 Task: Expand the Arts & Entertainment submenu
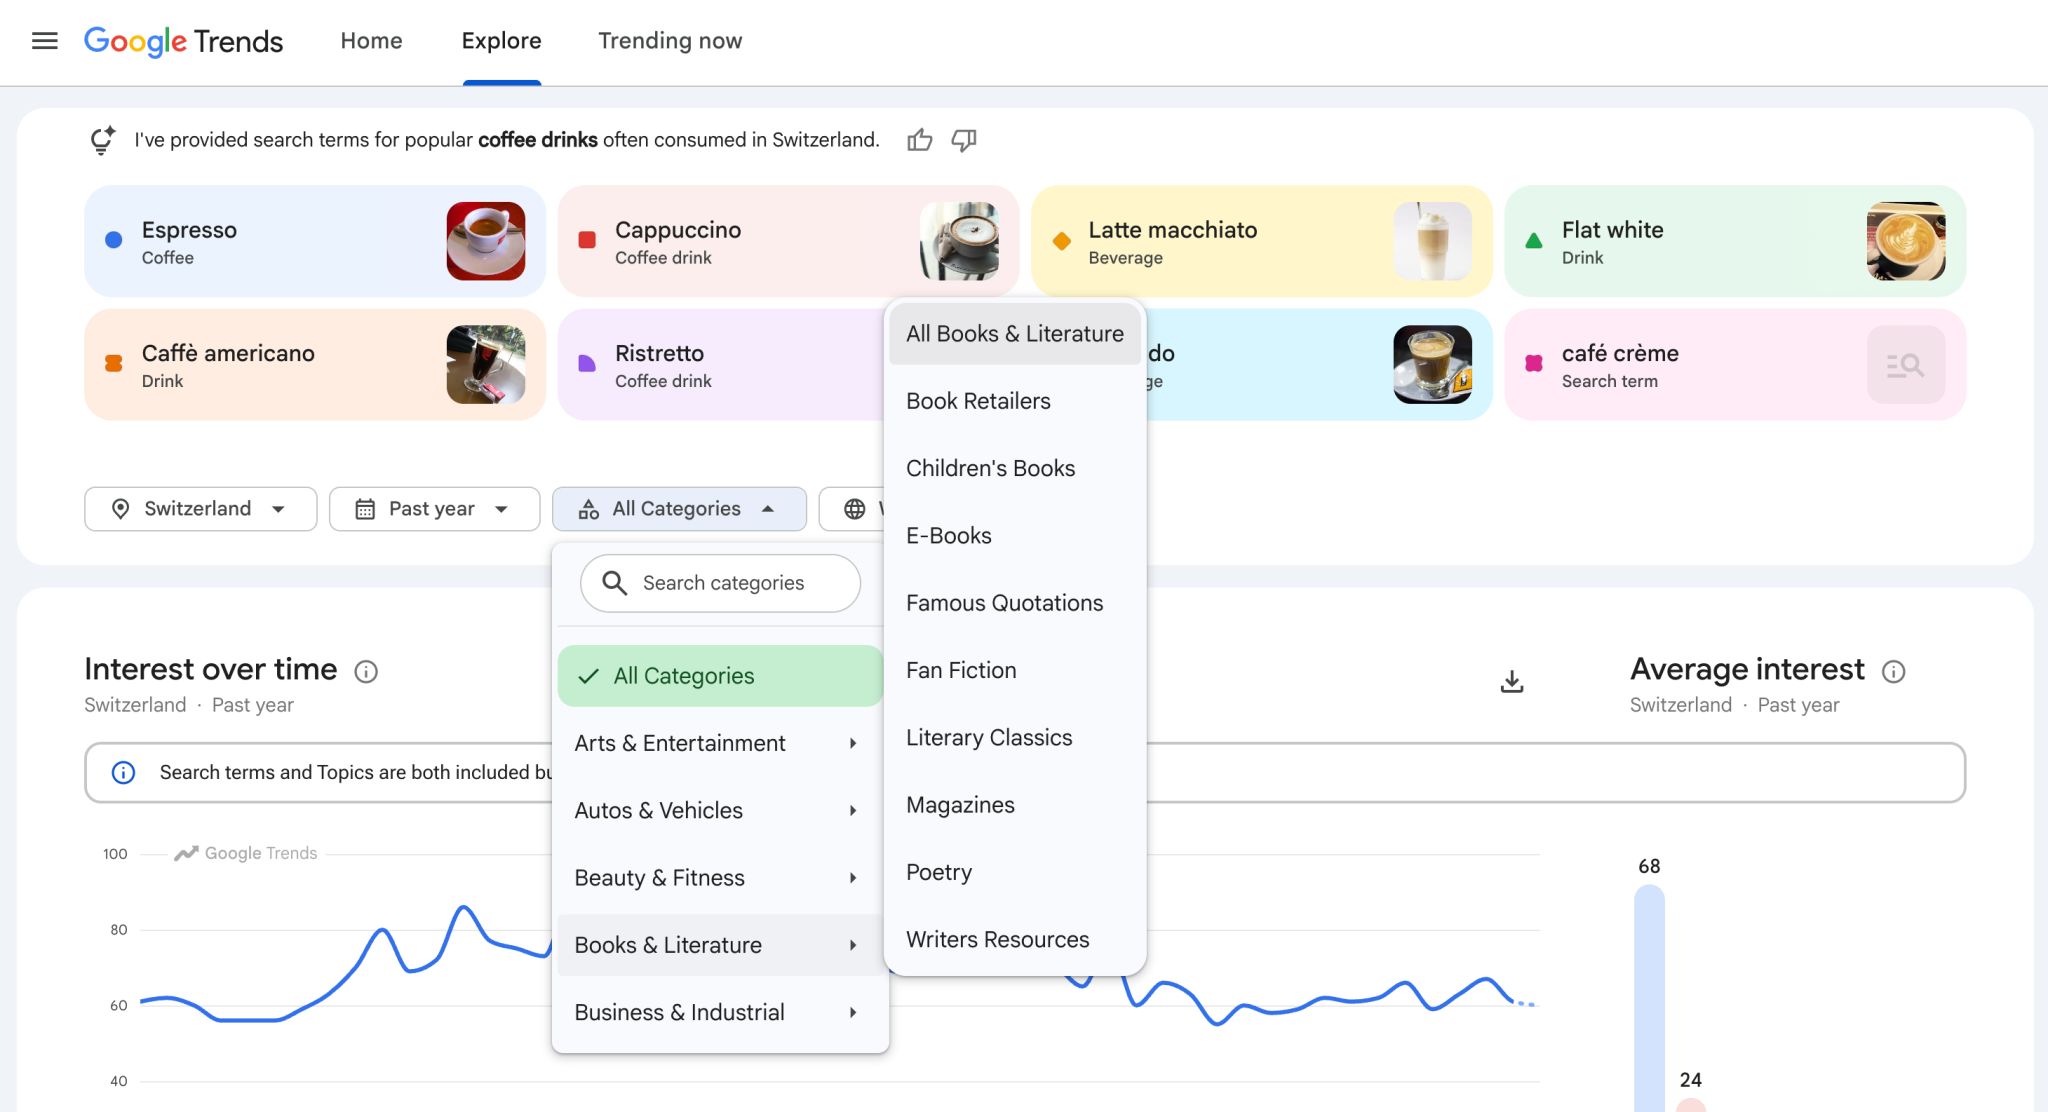(720, 743)
